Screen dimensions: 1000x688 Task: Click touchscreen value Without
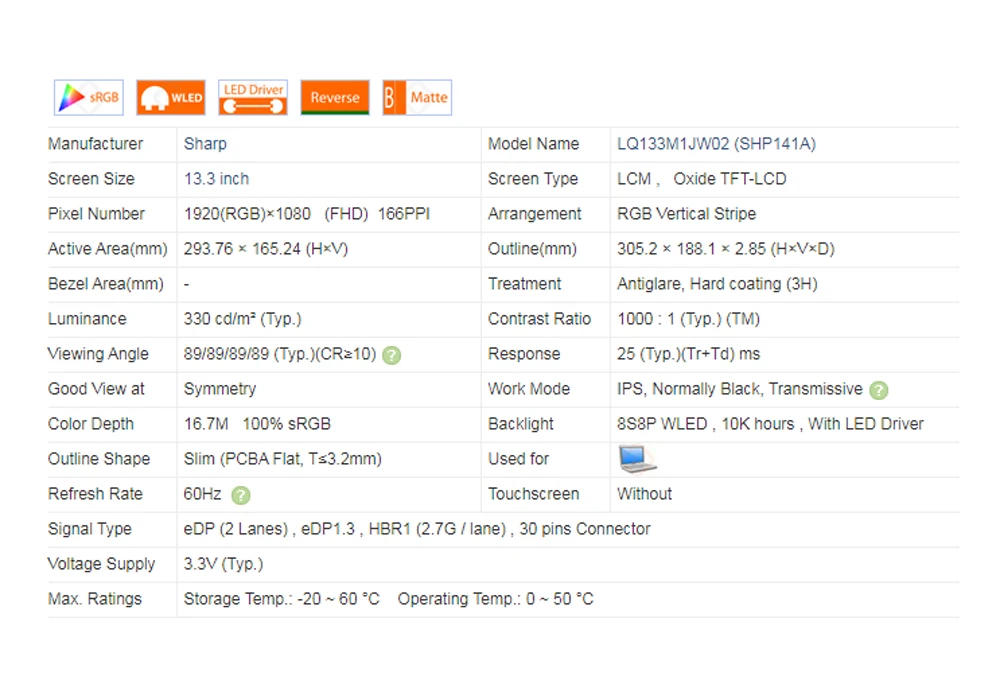pyautogui.click(x=644, y=495)
